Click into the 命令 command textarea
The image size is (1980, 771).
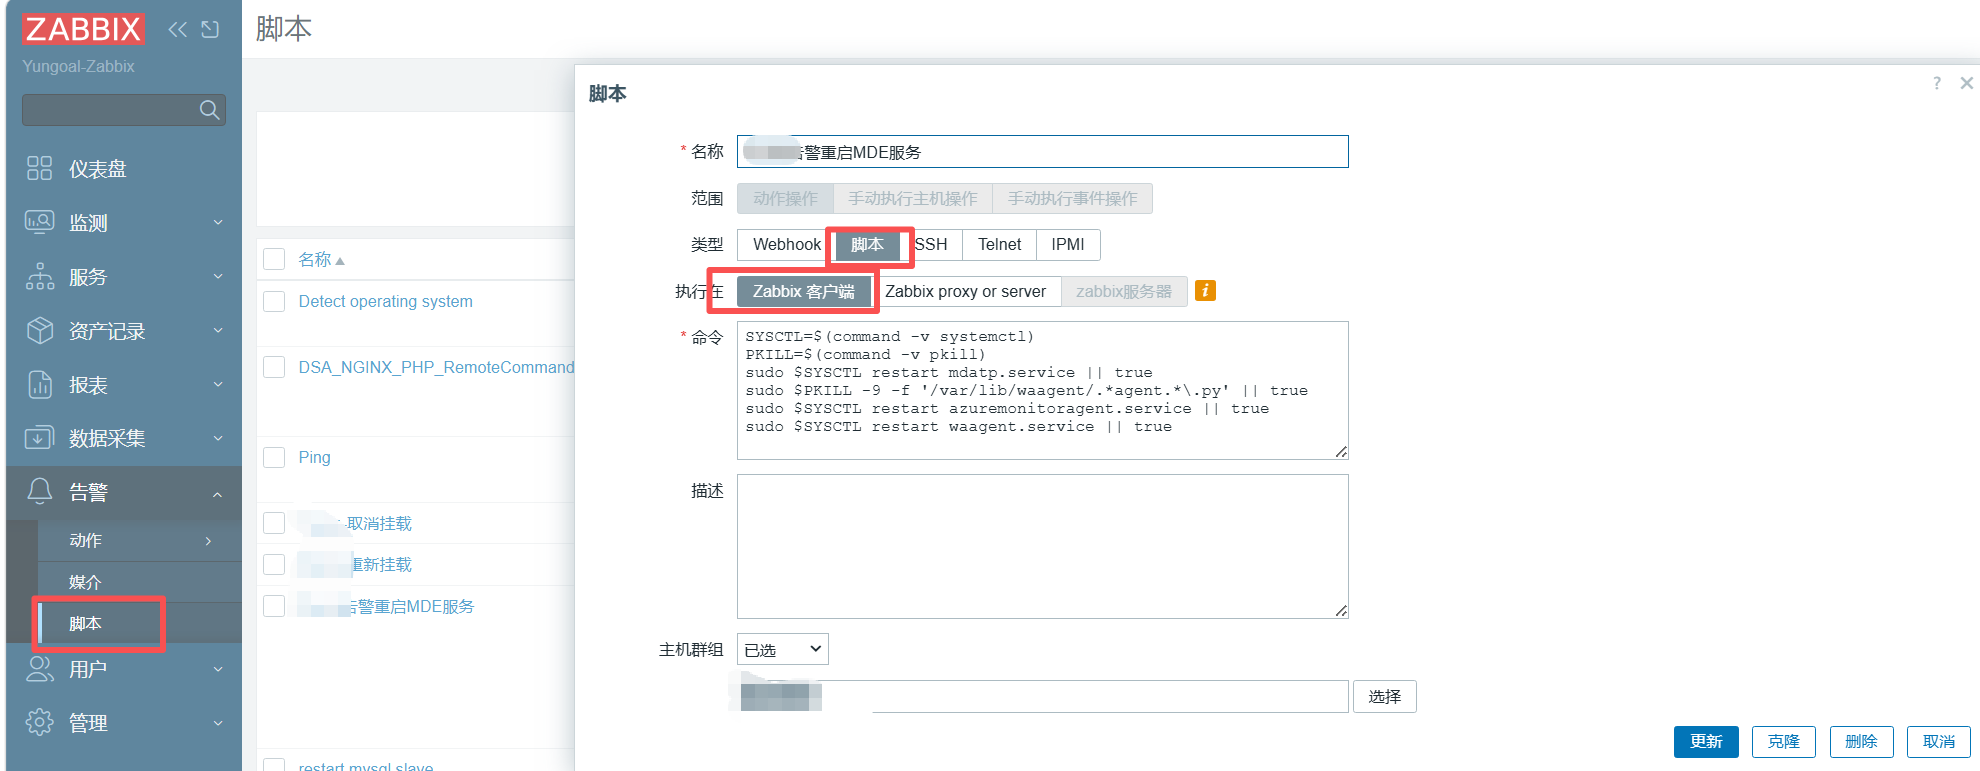click(1043, 390)
